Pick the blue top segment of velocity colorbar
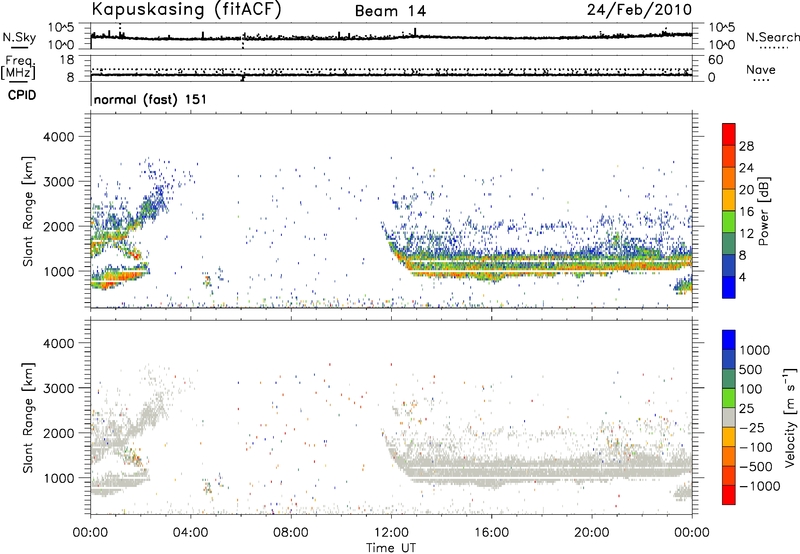Image resolution: width=800 pixels, height=554 pixels. [x=729, y=340]
